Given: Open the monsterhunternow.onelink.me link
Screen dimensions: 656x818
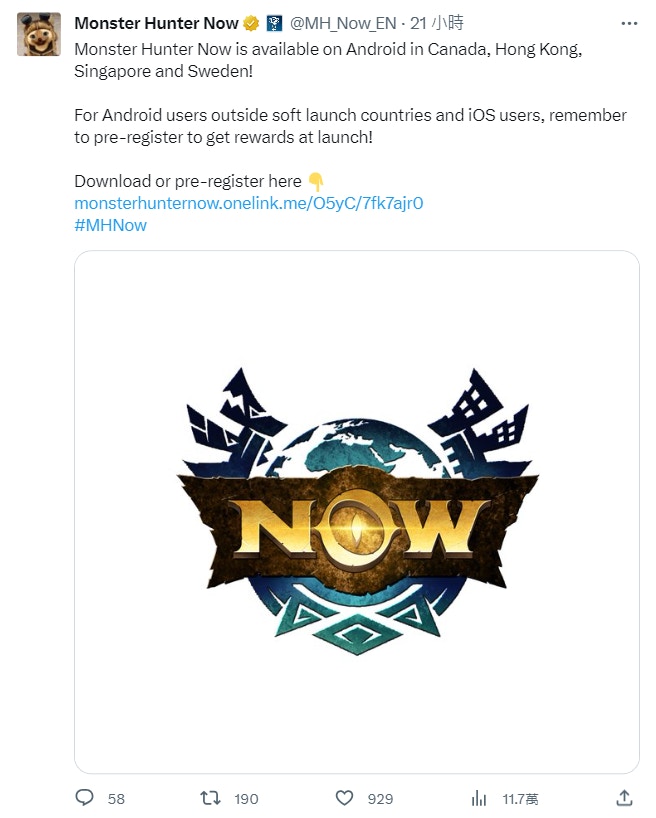Looking at the screenshot, I should click(248, 203).
